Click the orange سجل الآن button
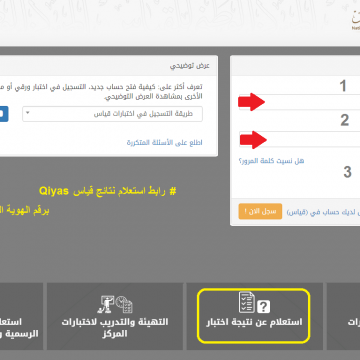Image resolution: width=360 pixels, height=360 pixels. [x=260, y=211]
